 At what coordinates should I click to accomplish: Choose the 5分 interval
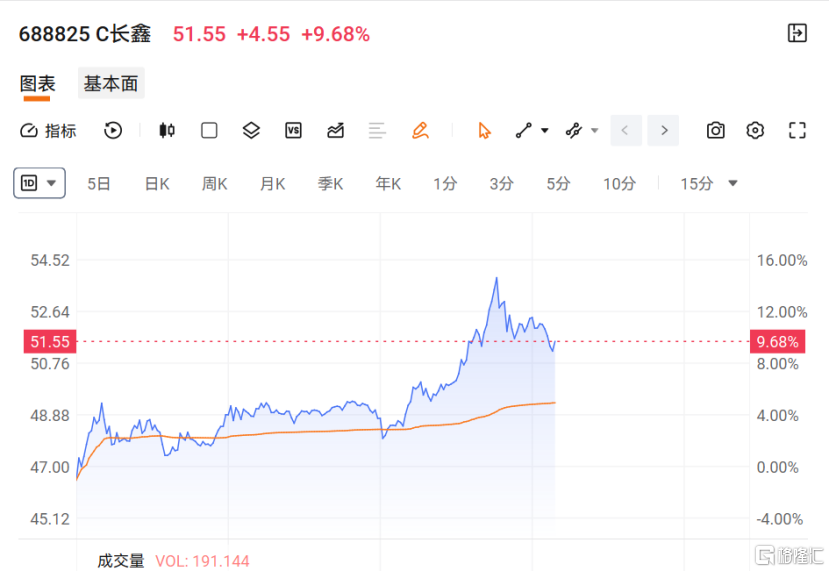[558, 184]
